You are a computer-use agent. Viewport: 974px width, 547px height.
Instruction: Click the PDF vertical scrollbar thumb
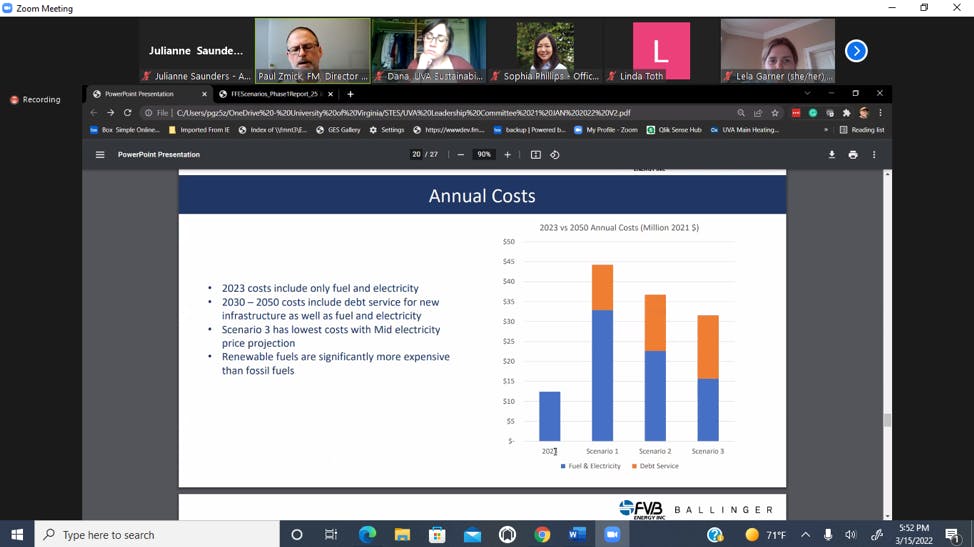click(x=886, y=420)
